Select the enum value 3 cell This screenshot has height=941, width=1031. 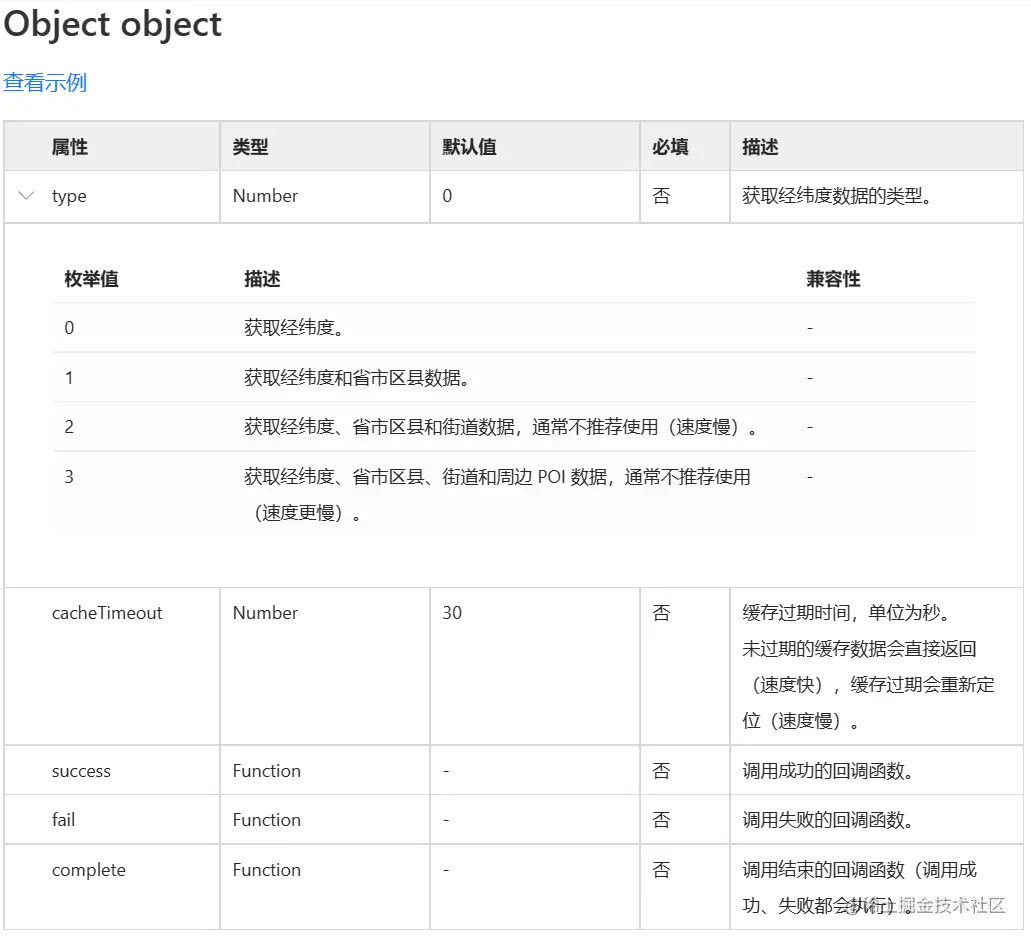[x=69, y=477]
